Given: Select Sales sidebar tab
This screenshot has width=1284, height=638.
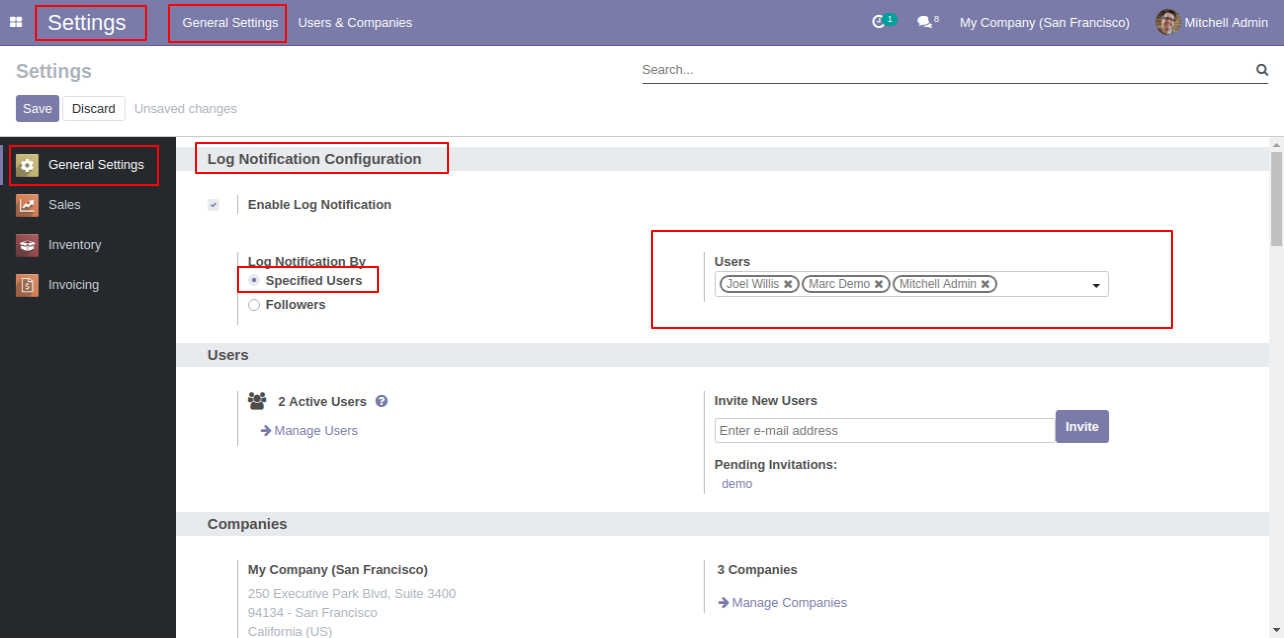Looking at the screenshot, I should (88, 205).
